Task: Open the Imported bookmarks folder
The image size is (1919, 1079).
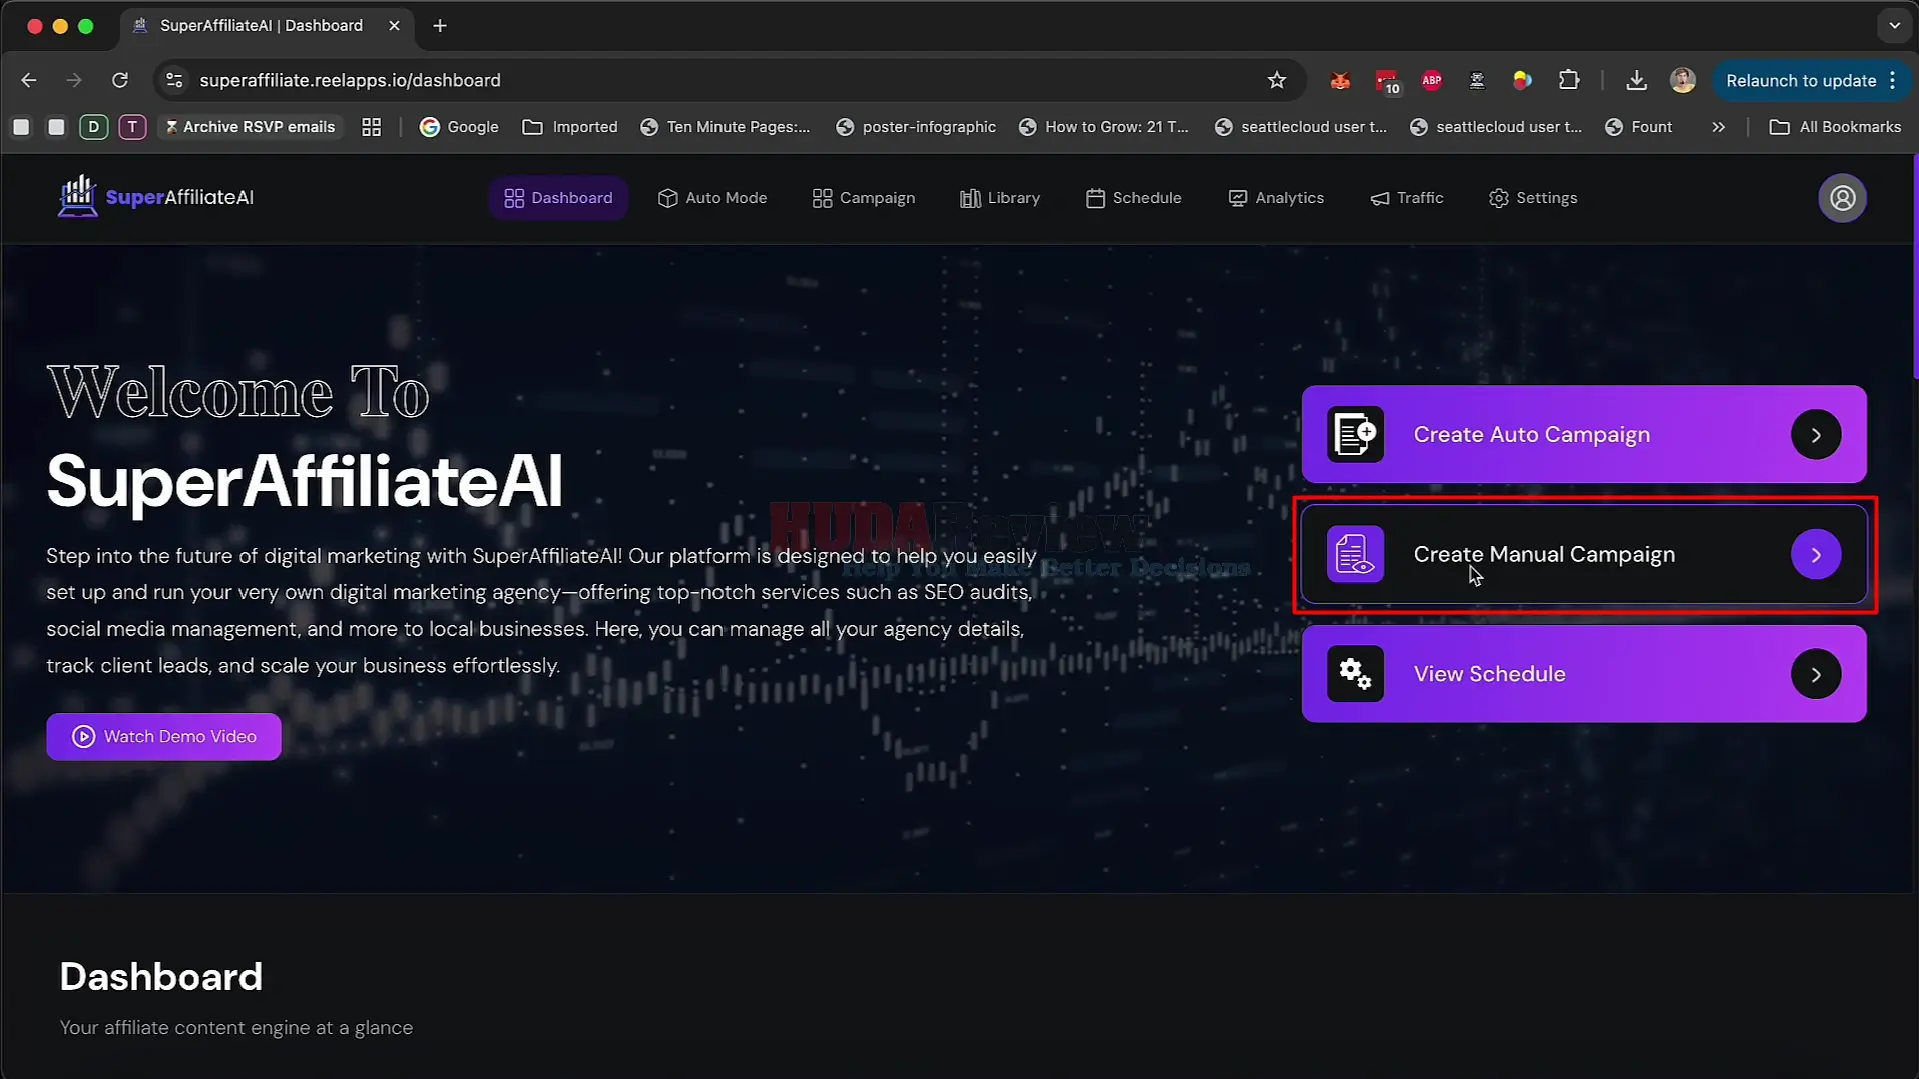Action: point(570,127)
